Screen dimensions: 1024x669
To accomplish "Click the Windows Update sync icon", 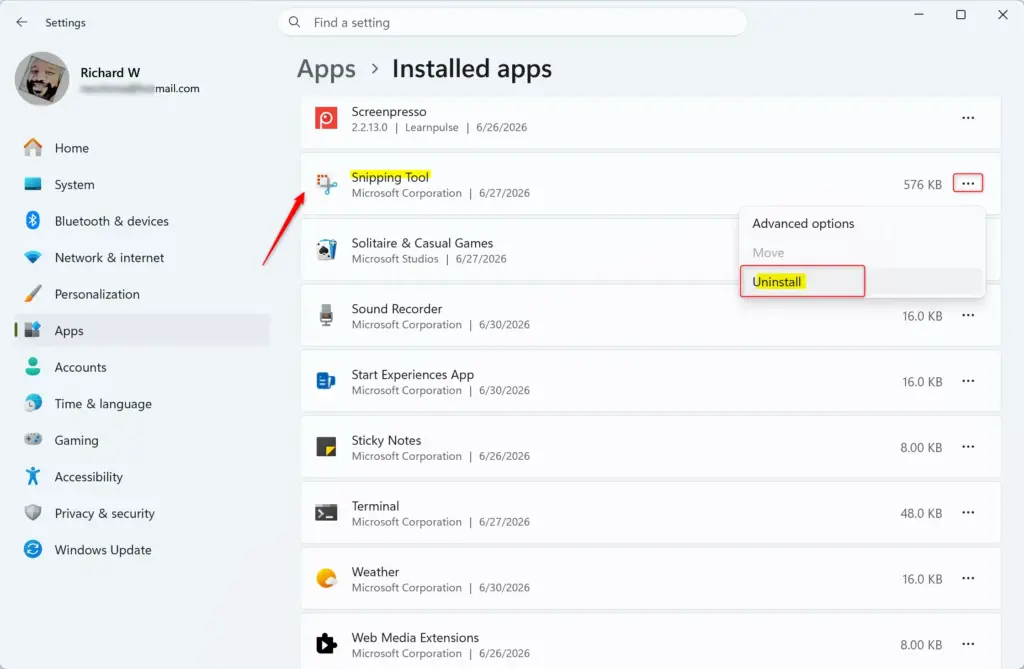I will pyautogui.click(x=33, y=549).
